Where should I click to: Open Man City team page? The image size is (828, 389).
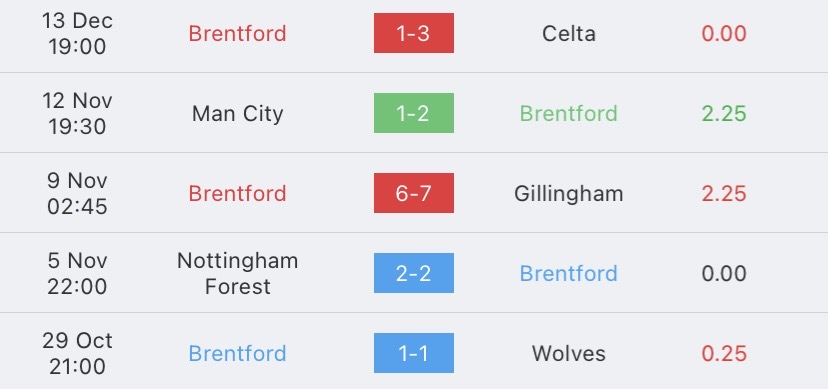pyautogui.click(x=238, y=113)
